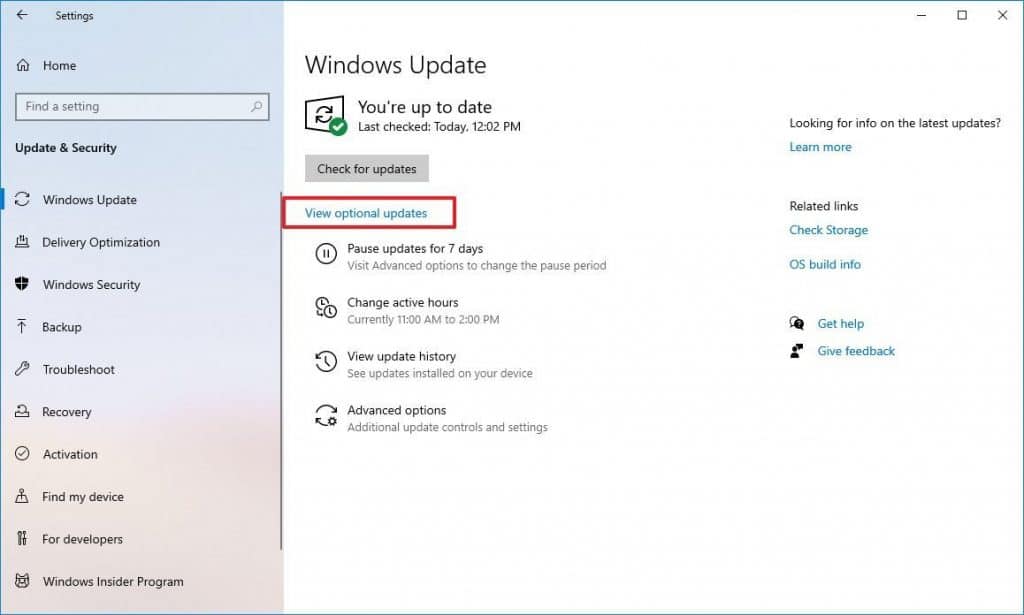Screen dimensions: 1024x615
Task: Open the View optional updates link
Action: [366, 213]
